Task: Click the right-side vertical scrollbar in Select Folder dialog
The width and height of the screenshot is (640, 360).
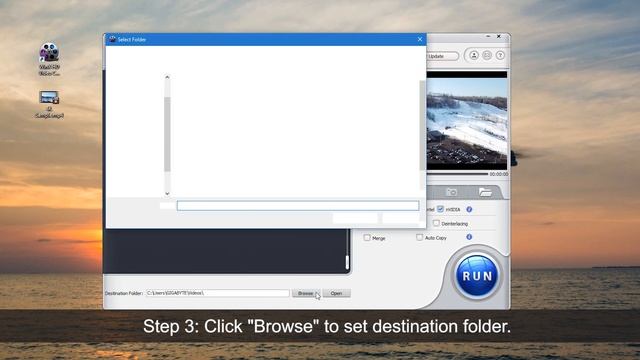Action: 422,125
